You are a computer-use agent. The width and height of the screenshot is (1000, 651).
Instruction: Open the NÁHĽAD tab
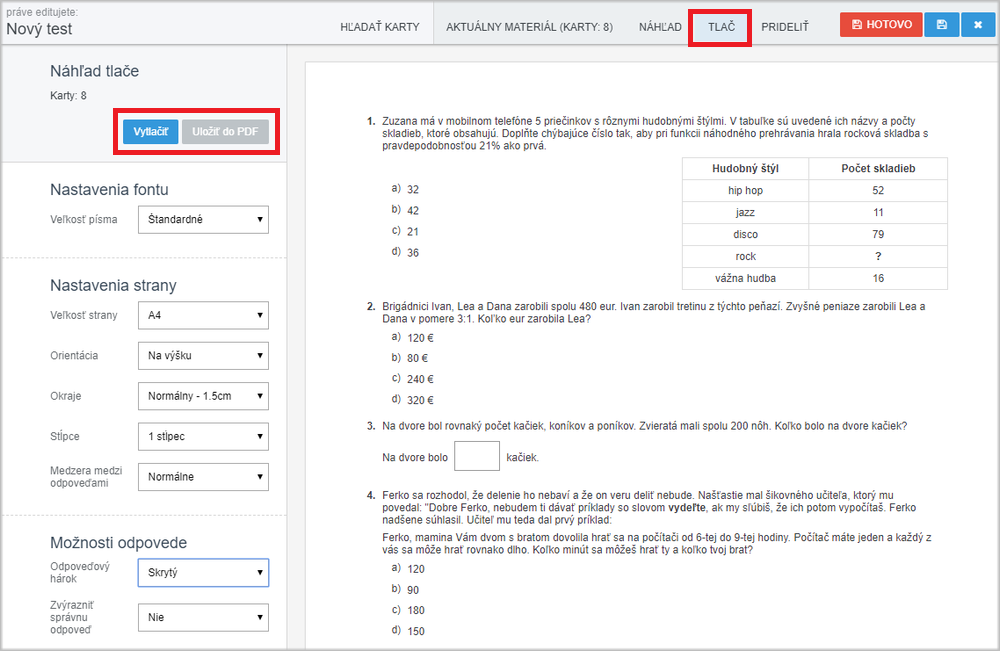[660, 26]
